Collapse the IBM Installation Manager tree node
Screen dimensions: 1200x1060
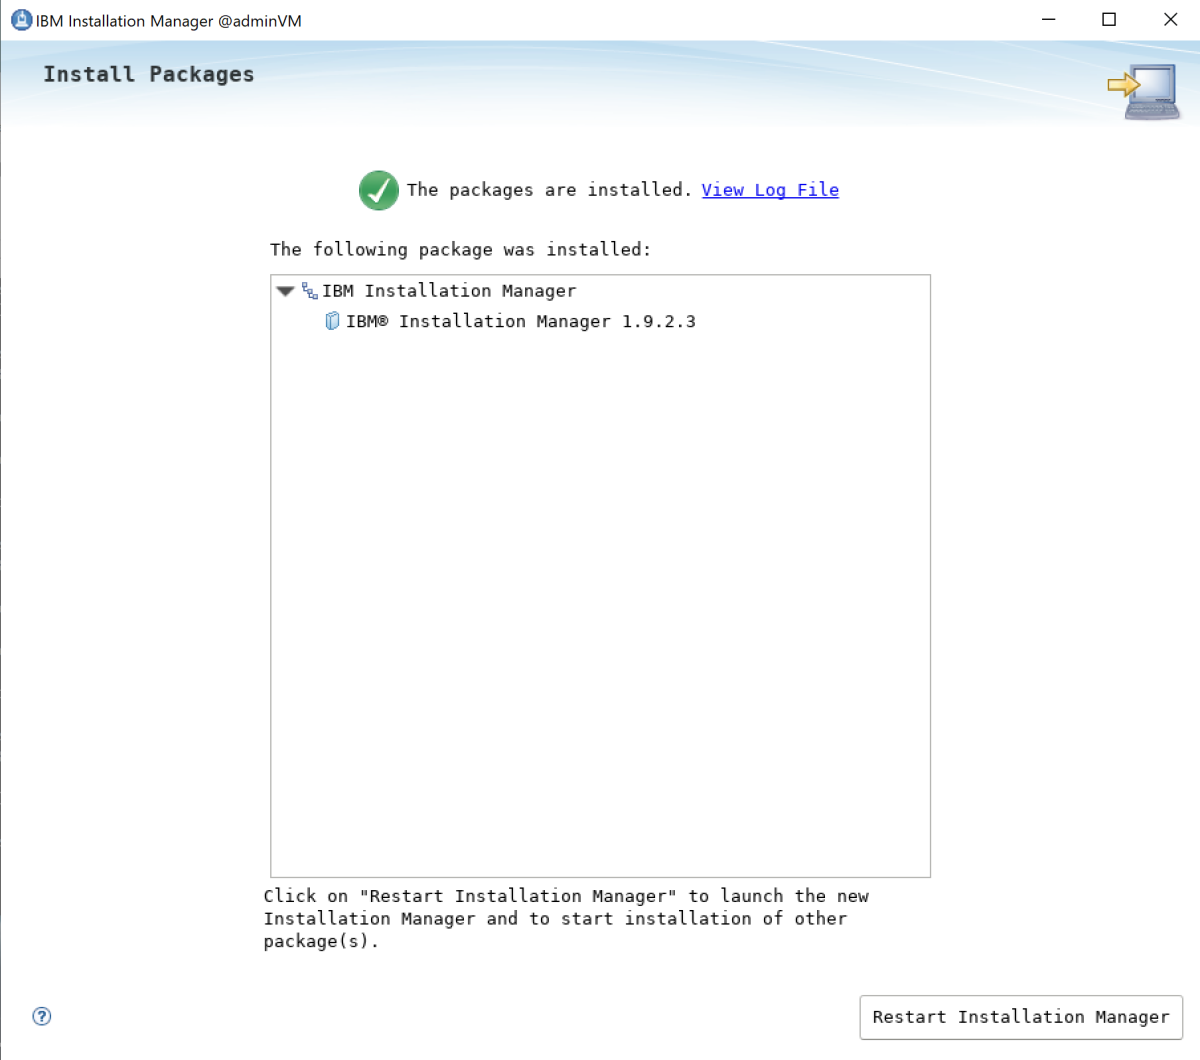[285, 290]
